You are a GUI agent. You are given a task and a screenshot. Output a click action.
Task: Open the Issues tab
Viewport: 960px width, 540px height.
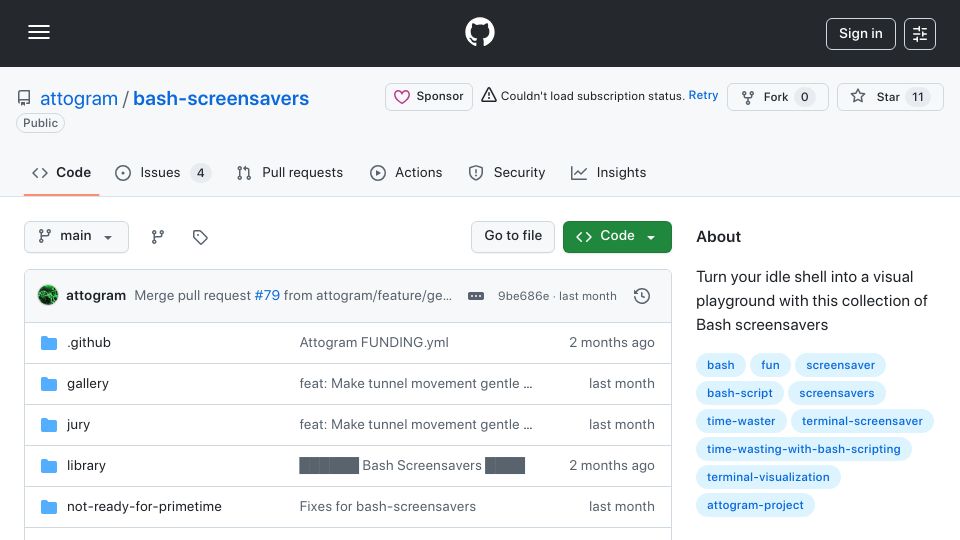tap(162, 173)
